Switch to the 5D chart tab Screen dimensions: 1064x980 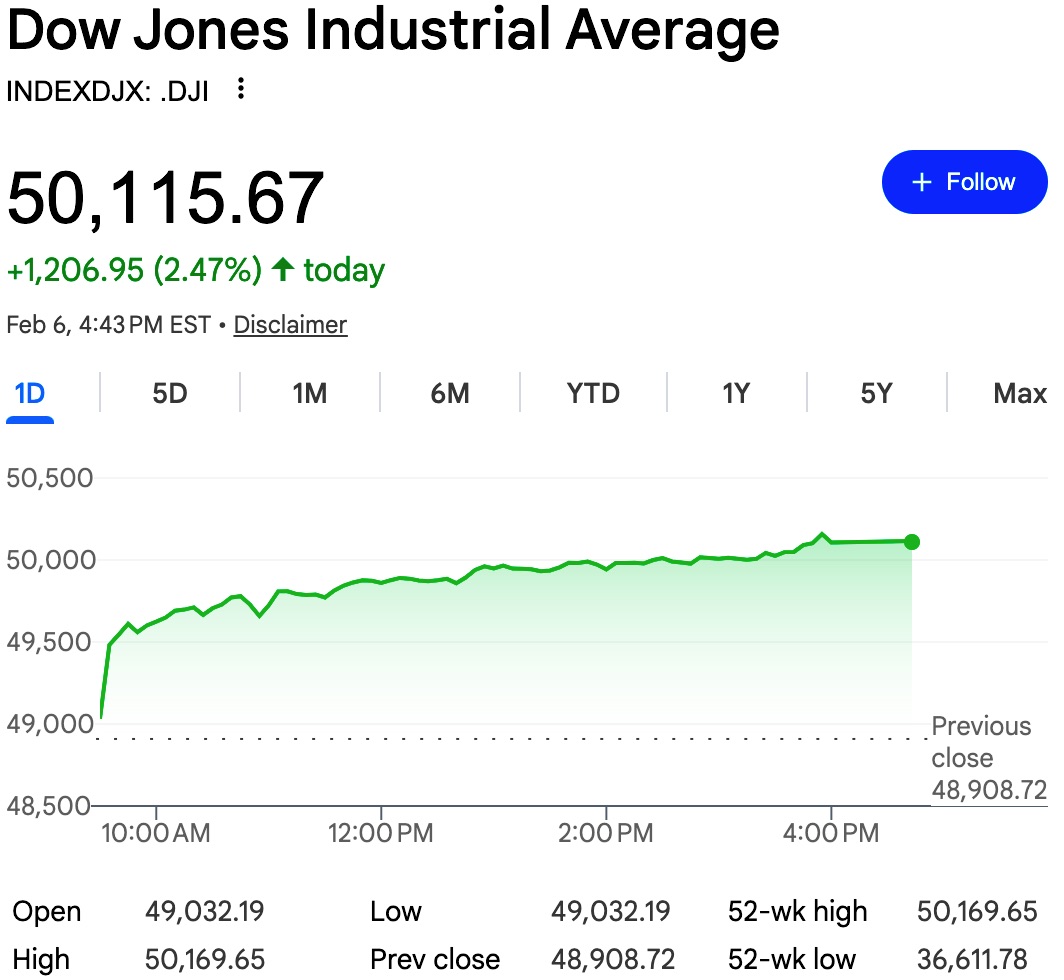(170, 393)
